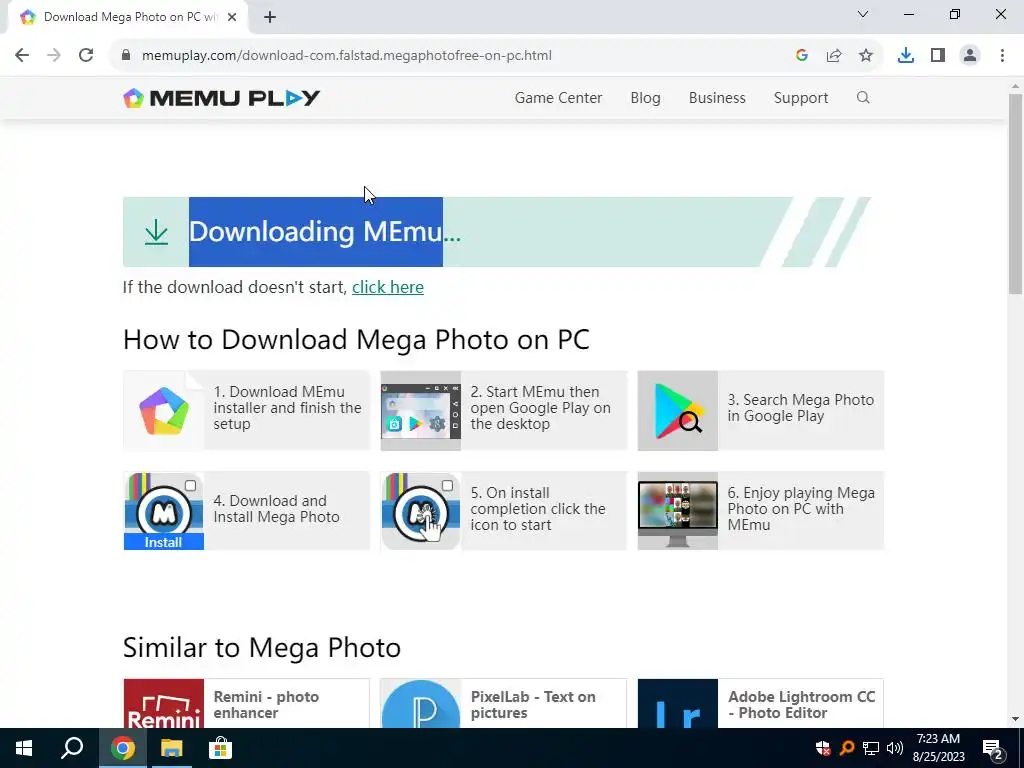Screen dimensions: 1024x768
Task: Click the site search magnifier icon
Action: (863, 98)
